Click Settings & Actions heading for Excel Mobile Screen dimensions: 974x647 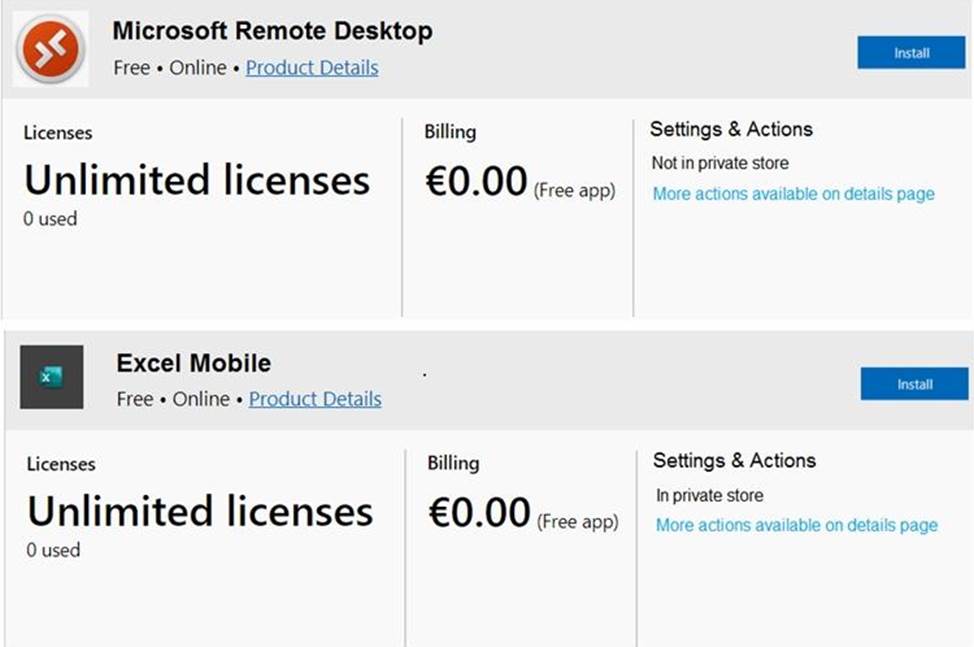point(734,461)
